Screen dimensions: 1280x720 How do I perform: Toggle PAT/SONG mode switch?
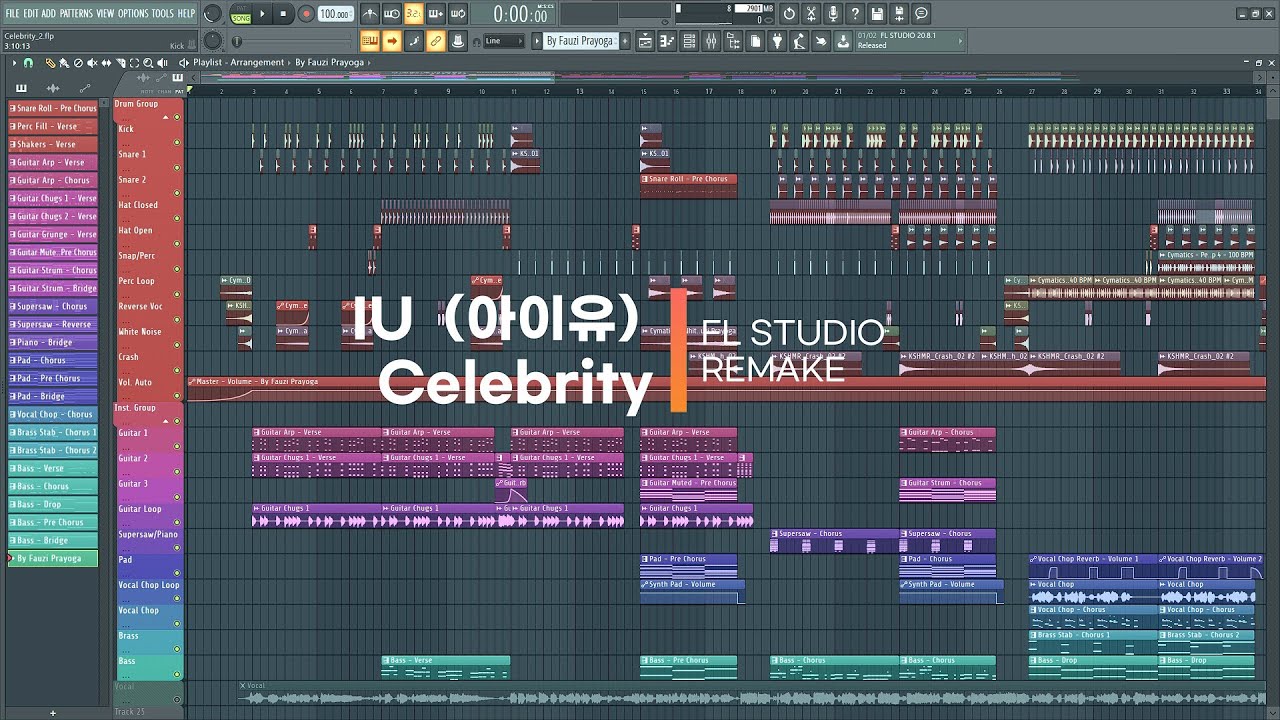click(241, 15)
